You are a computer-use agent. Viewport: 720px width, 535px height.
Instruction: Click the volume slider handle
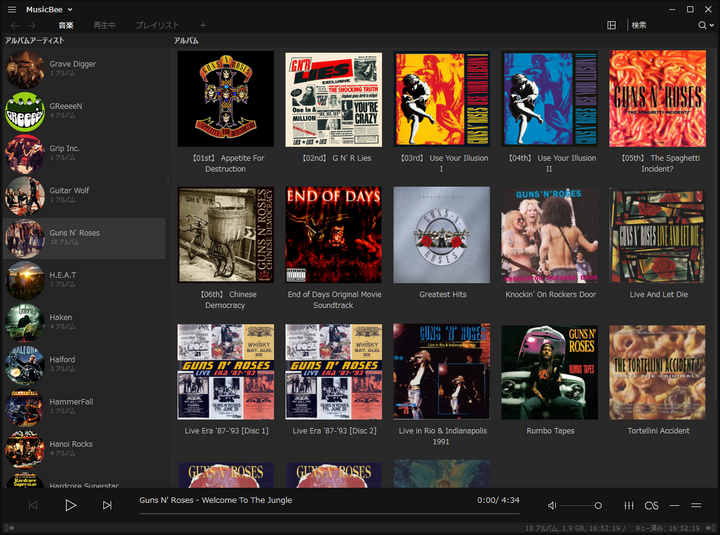[598, 505]
